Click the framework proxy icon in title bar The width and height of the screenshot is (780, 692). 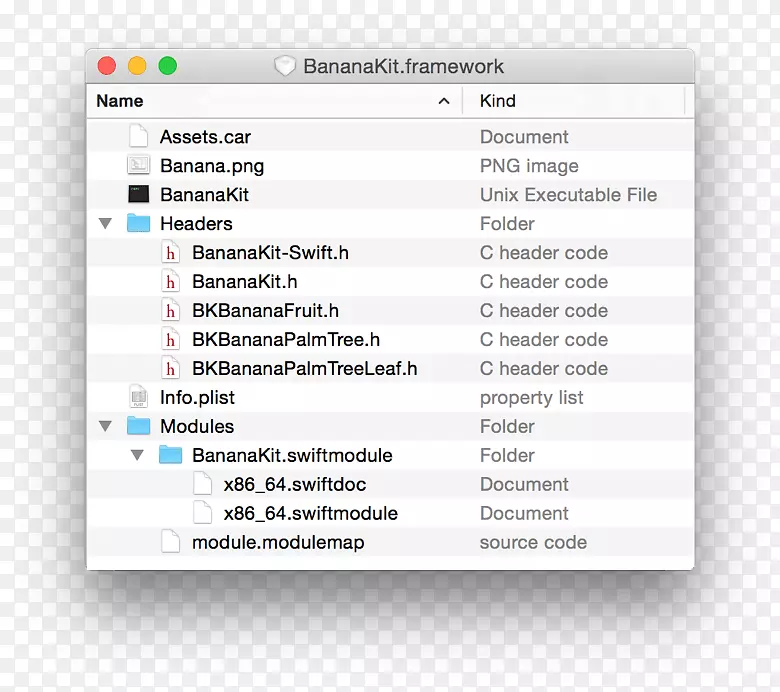[285, 67]
